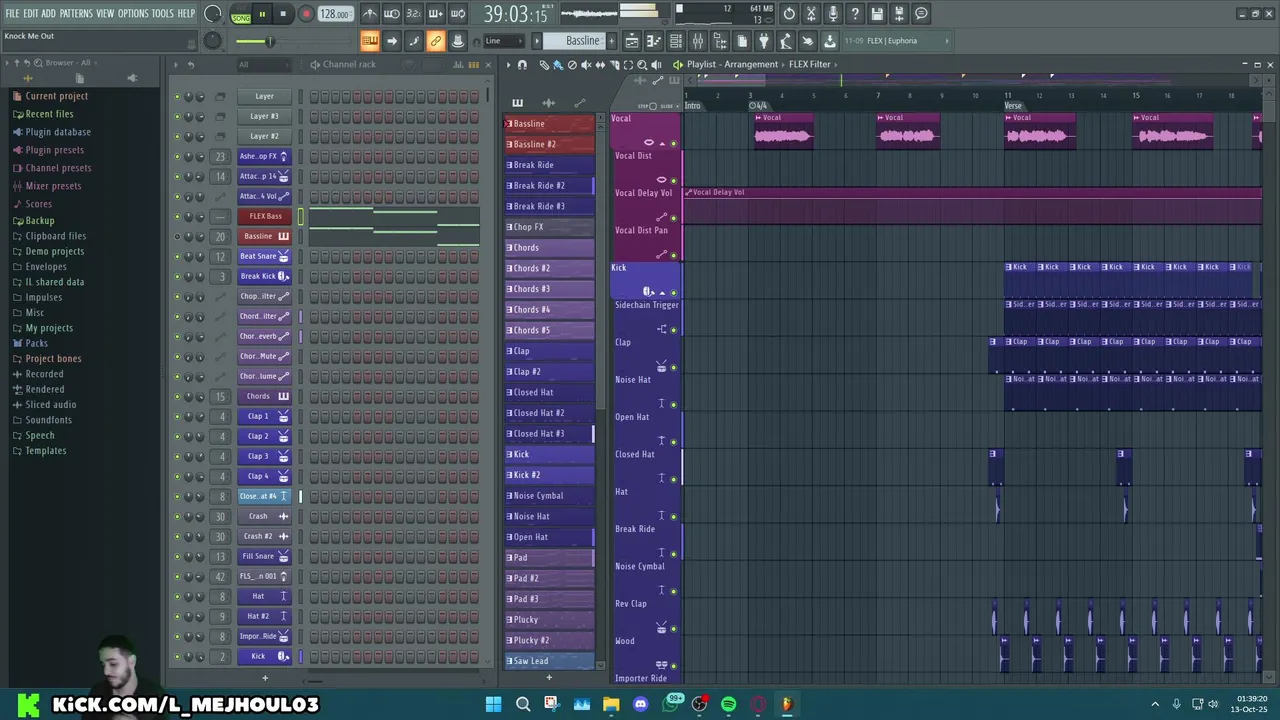Open the HELP menu
Screen dimensions: 1280x720
(186, 14)
